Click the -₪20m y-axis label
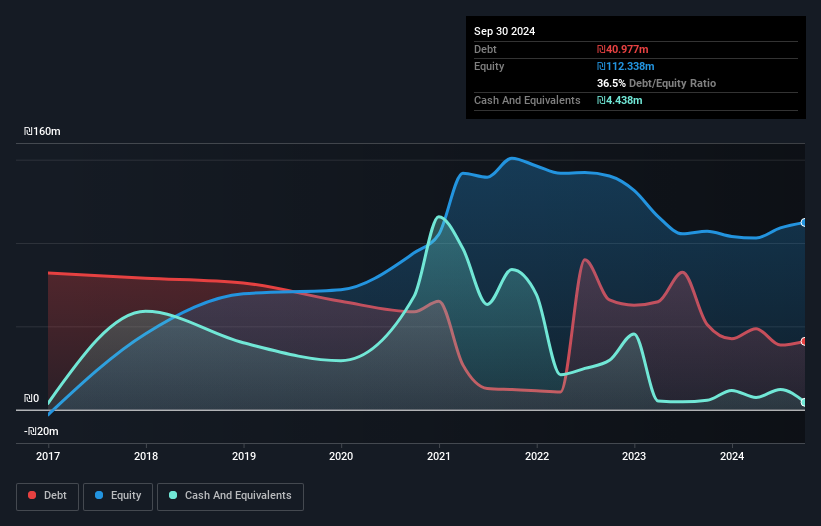Viewport: 821px width, 526px height. pyautogui.click(x=41, y=431)
